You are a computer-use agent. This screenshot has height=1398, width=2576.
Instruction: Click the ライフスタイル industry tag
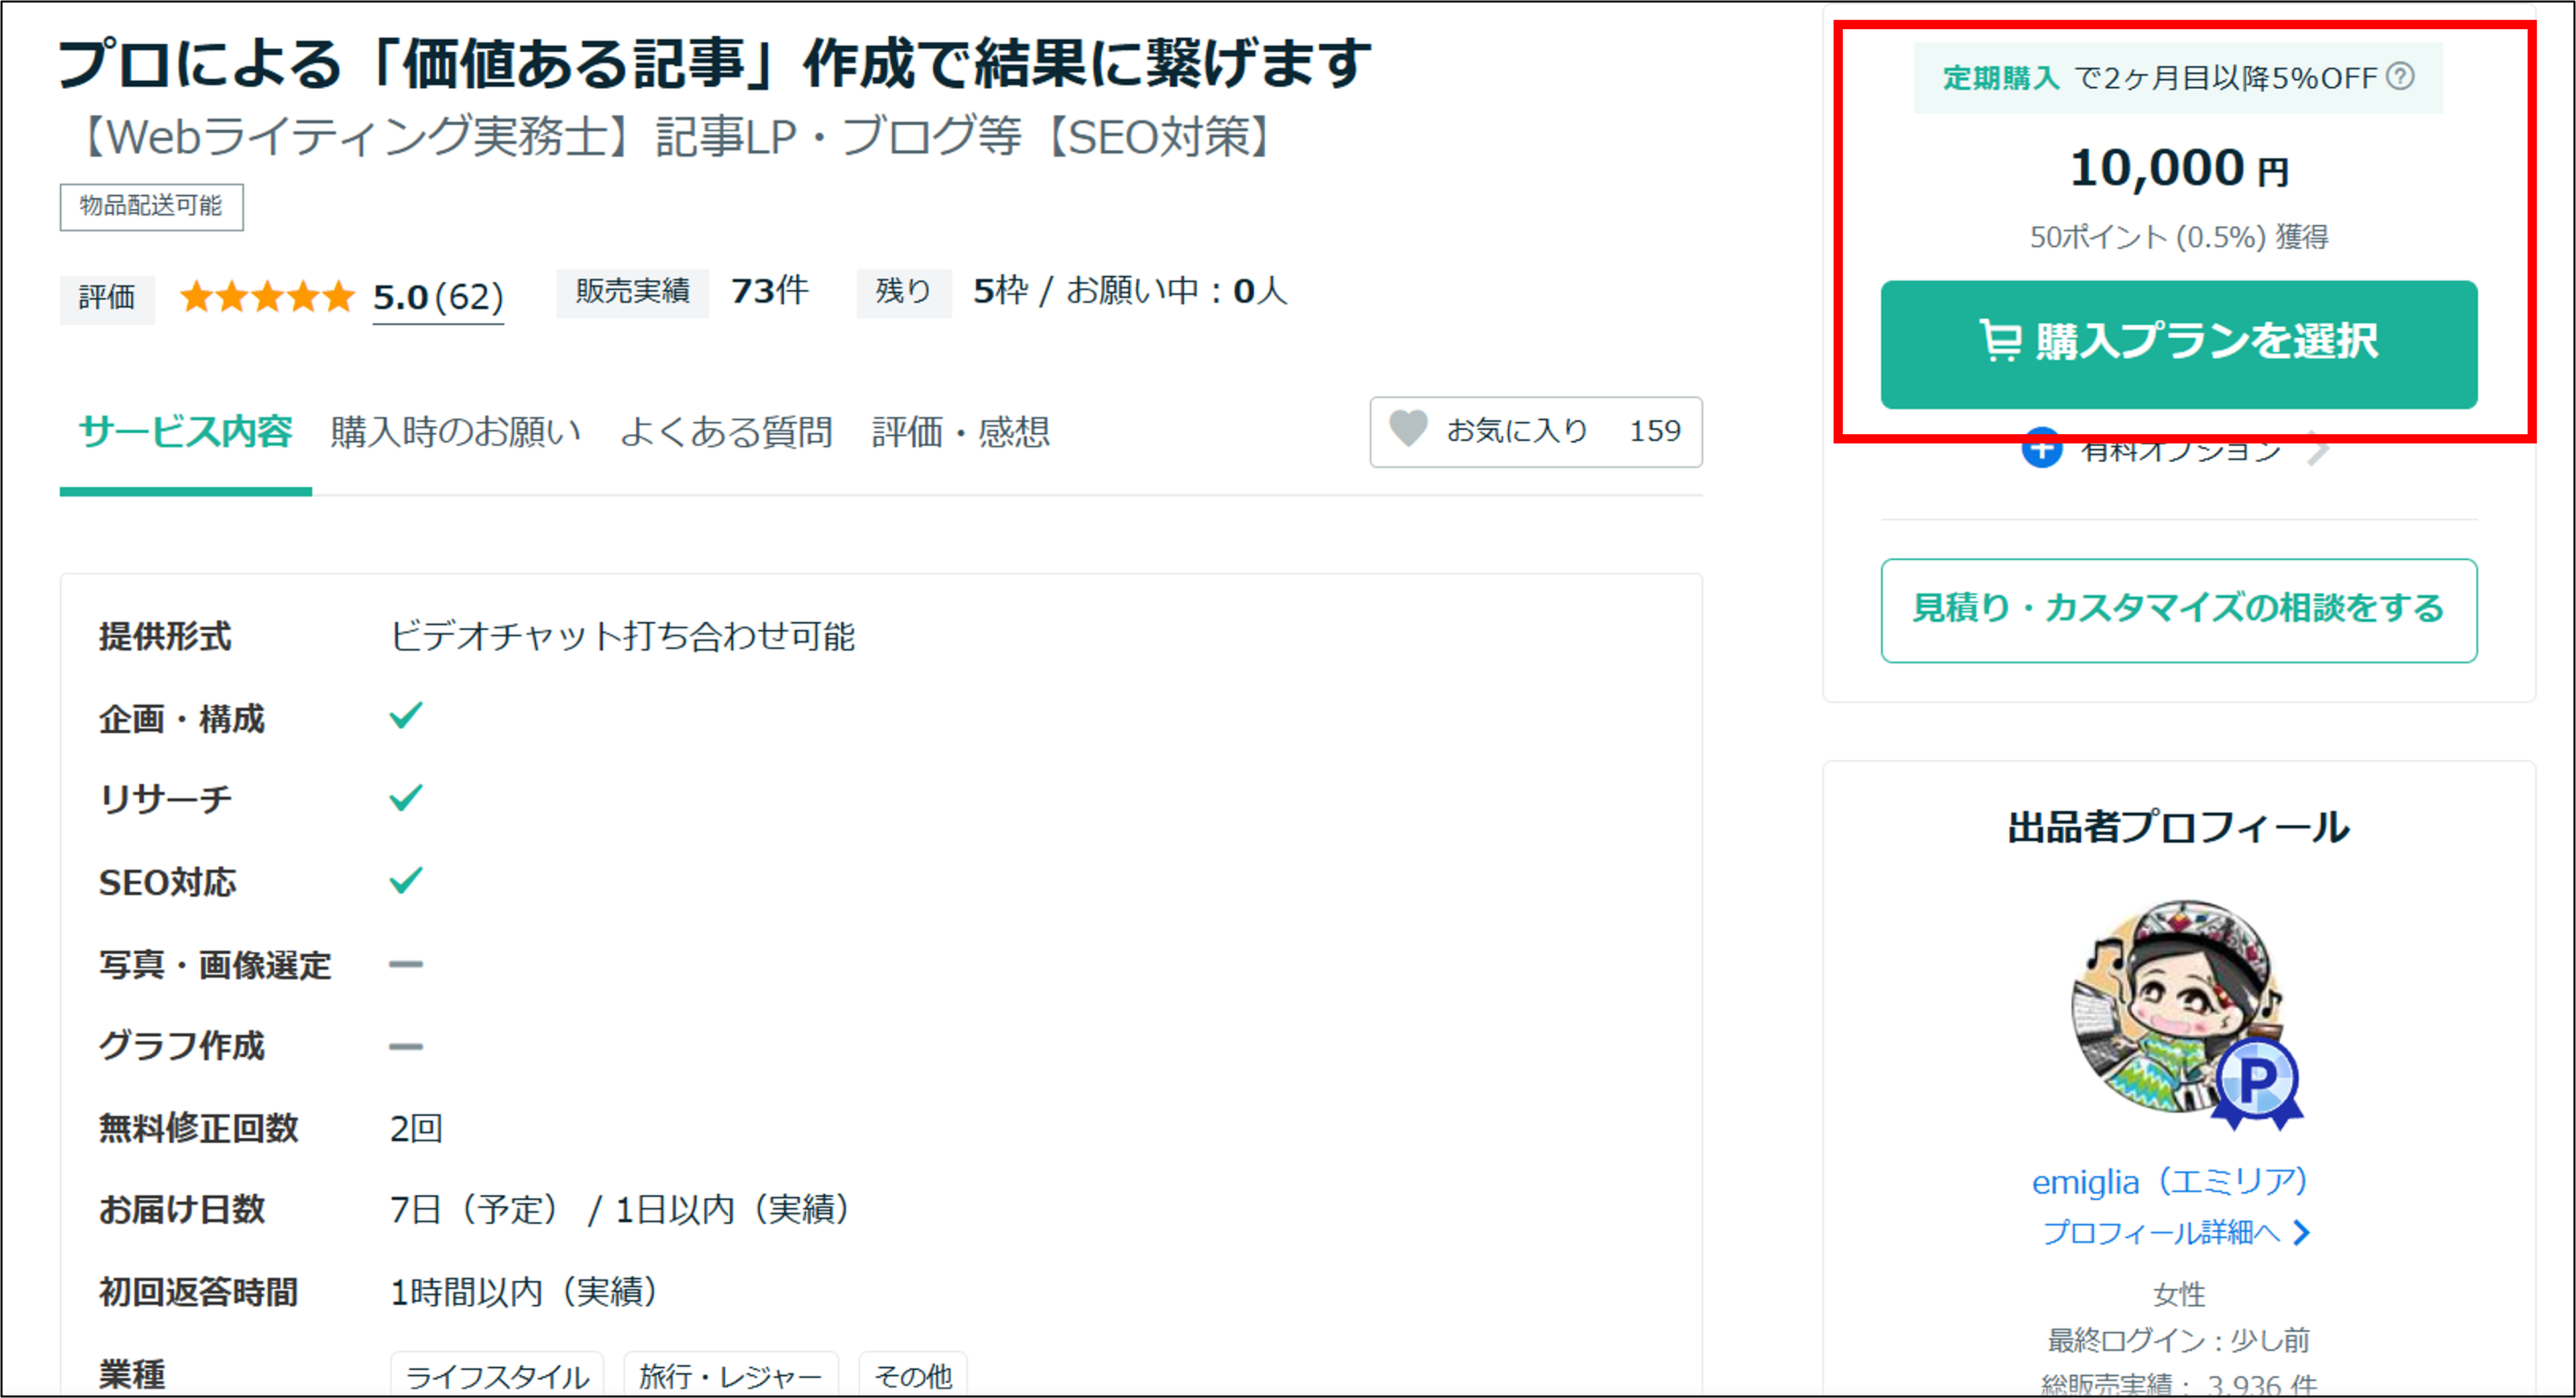pos(497,1376)
